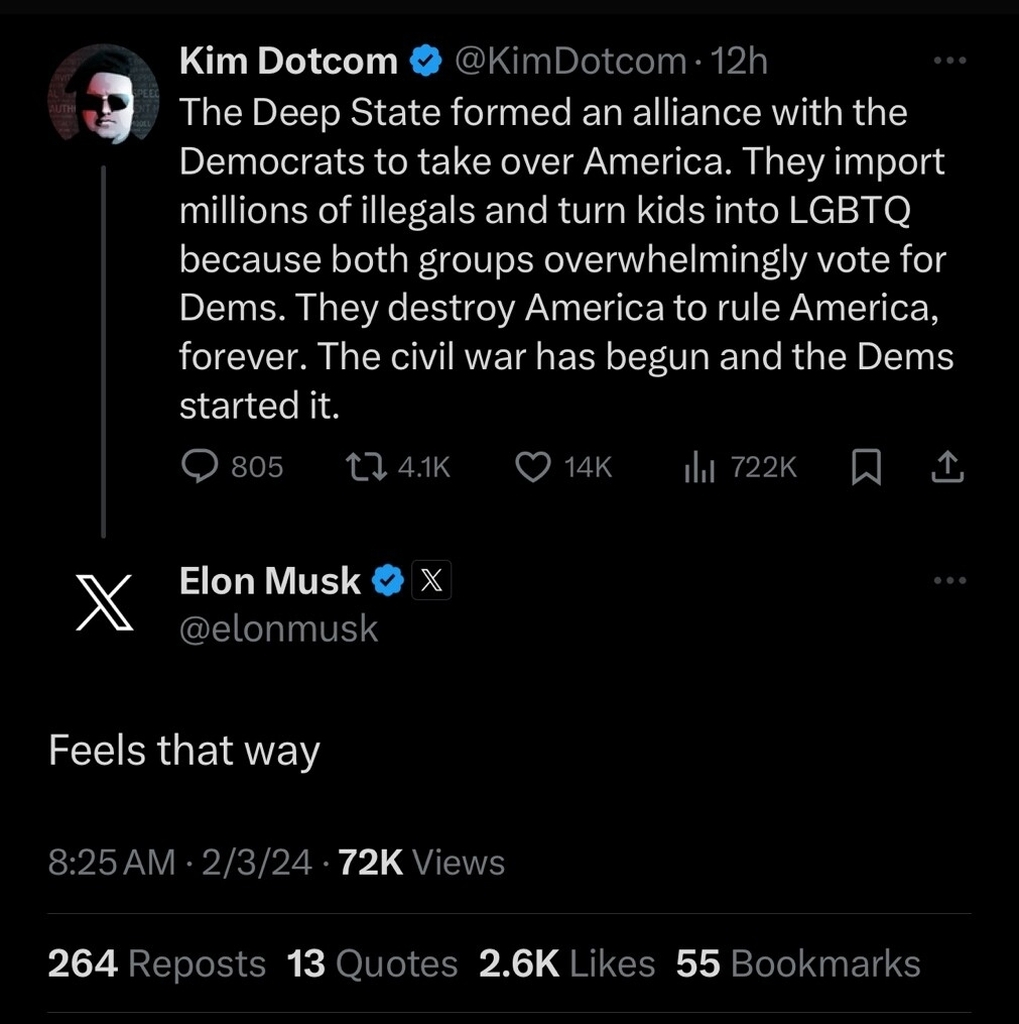
Task: Click Kim Dotcom's blue verified checkmark
Action: (426, 62)
